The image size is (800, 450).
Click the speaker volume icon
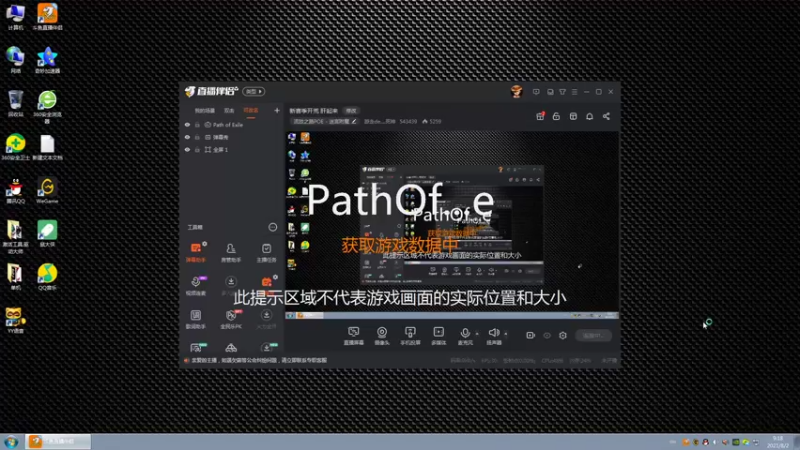point(493,334)
